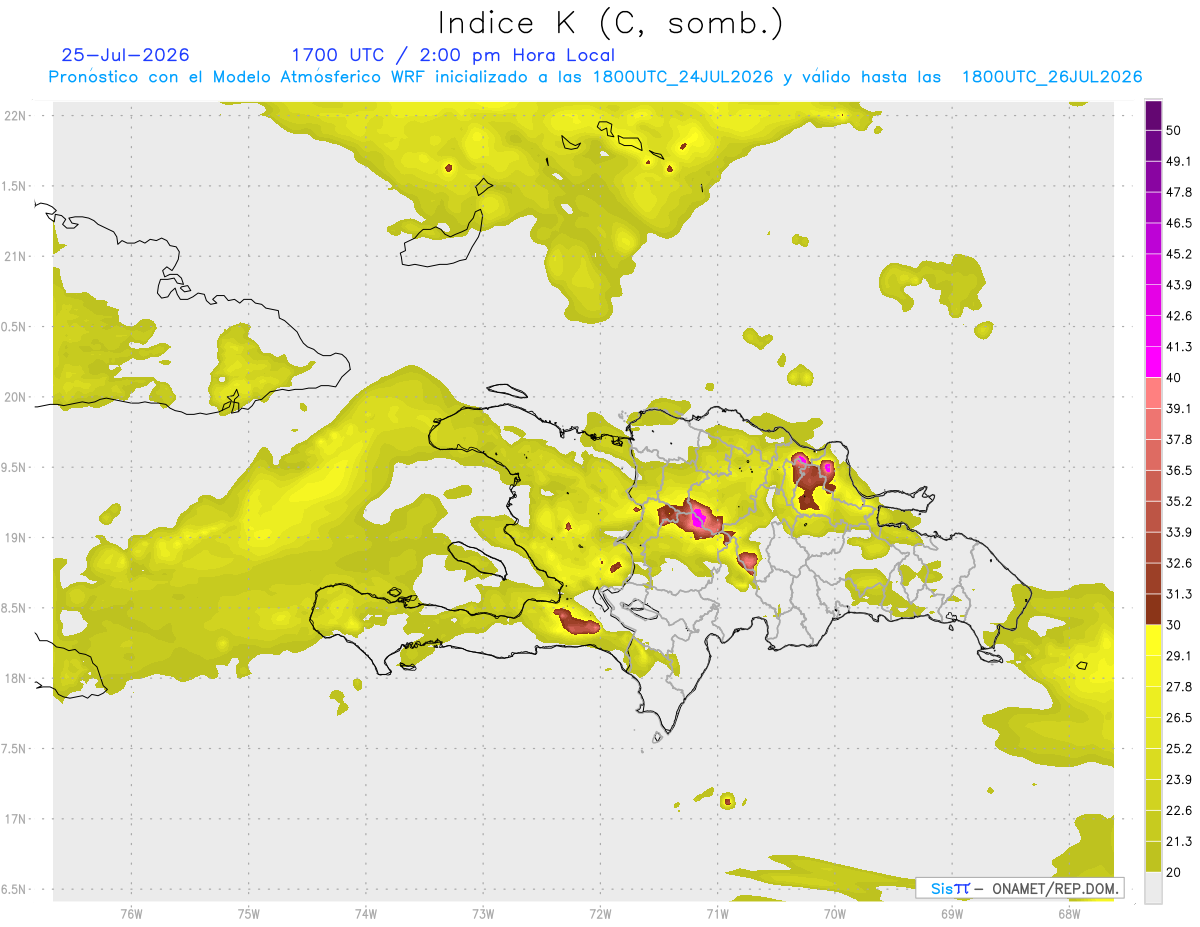
Task: Click the colorbar value "43.9"
Action: pos(1179,285)
